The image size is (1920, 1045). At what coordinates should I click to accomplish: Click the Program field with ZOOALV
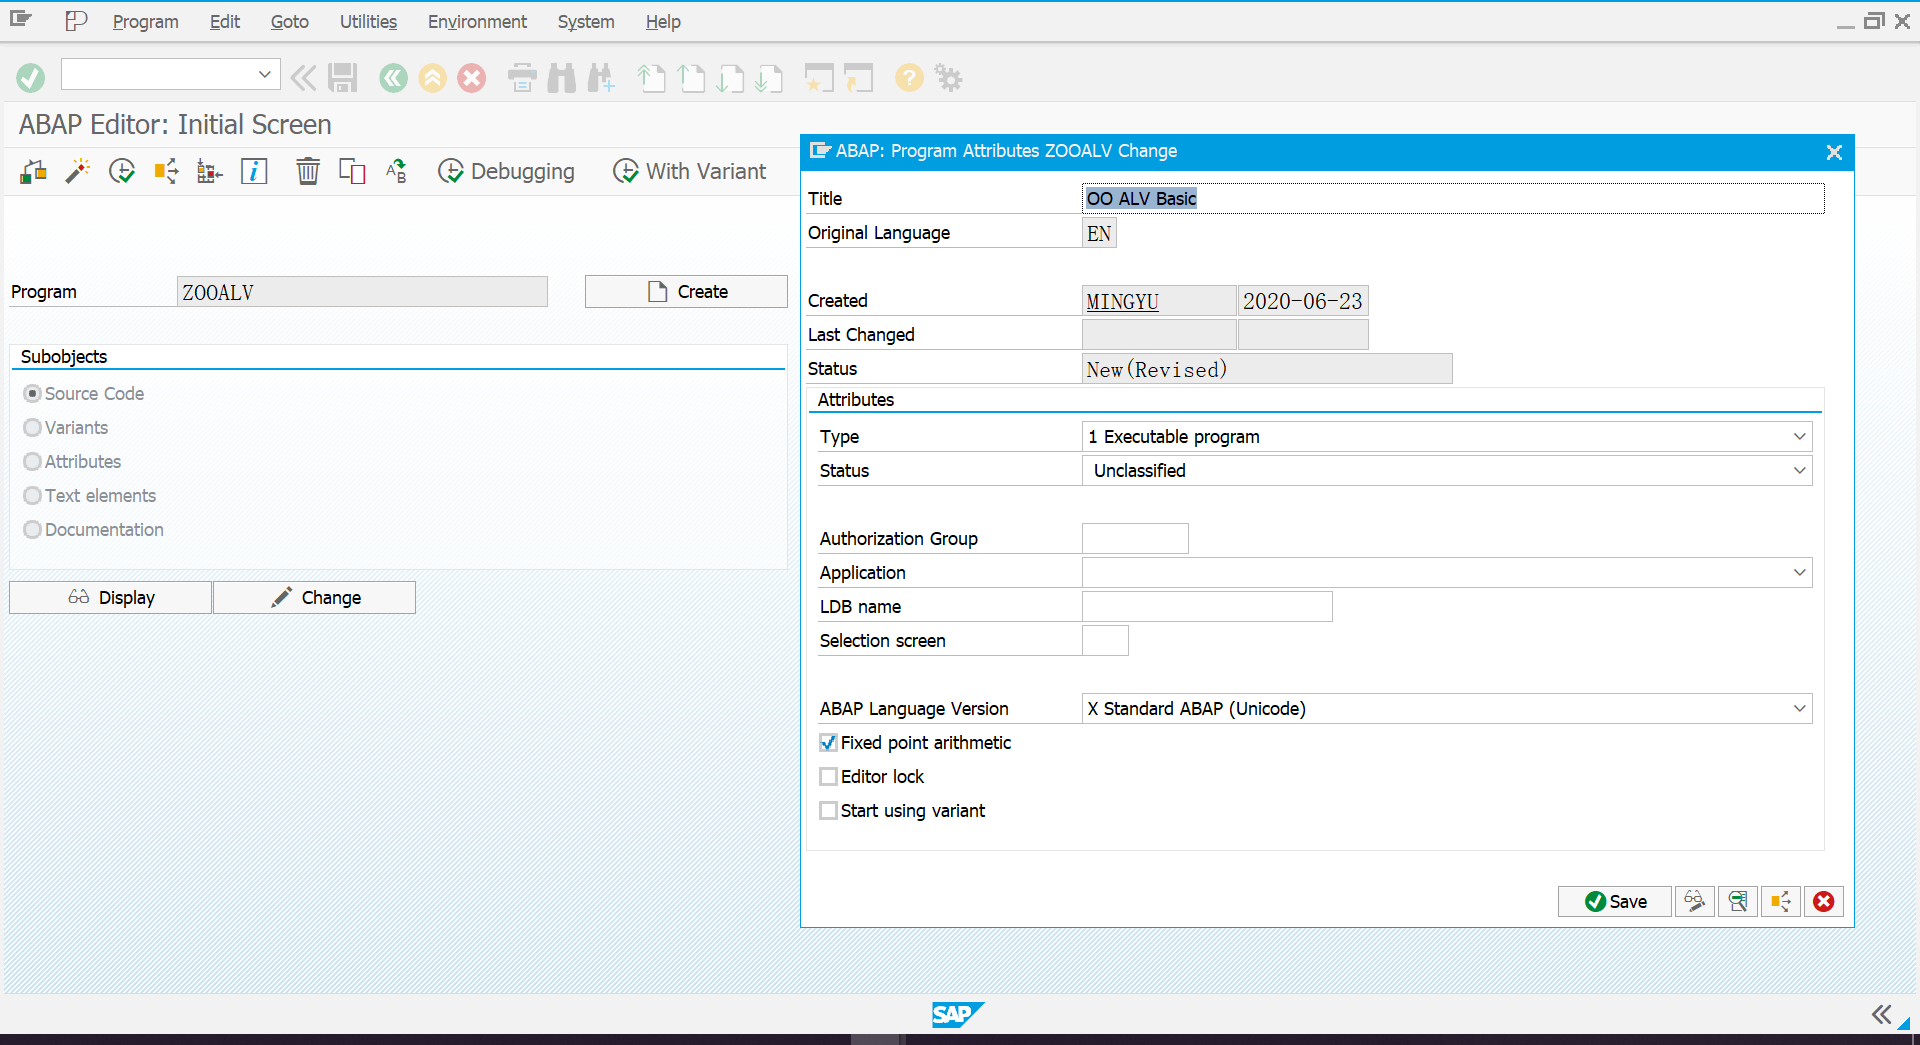point(362,292)
